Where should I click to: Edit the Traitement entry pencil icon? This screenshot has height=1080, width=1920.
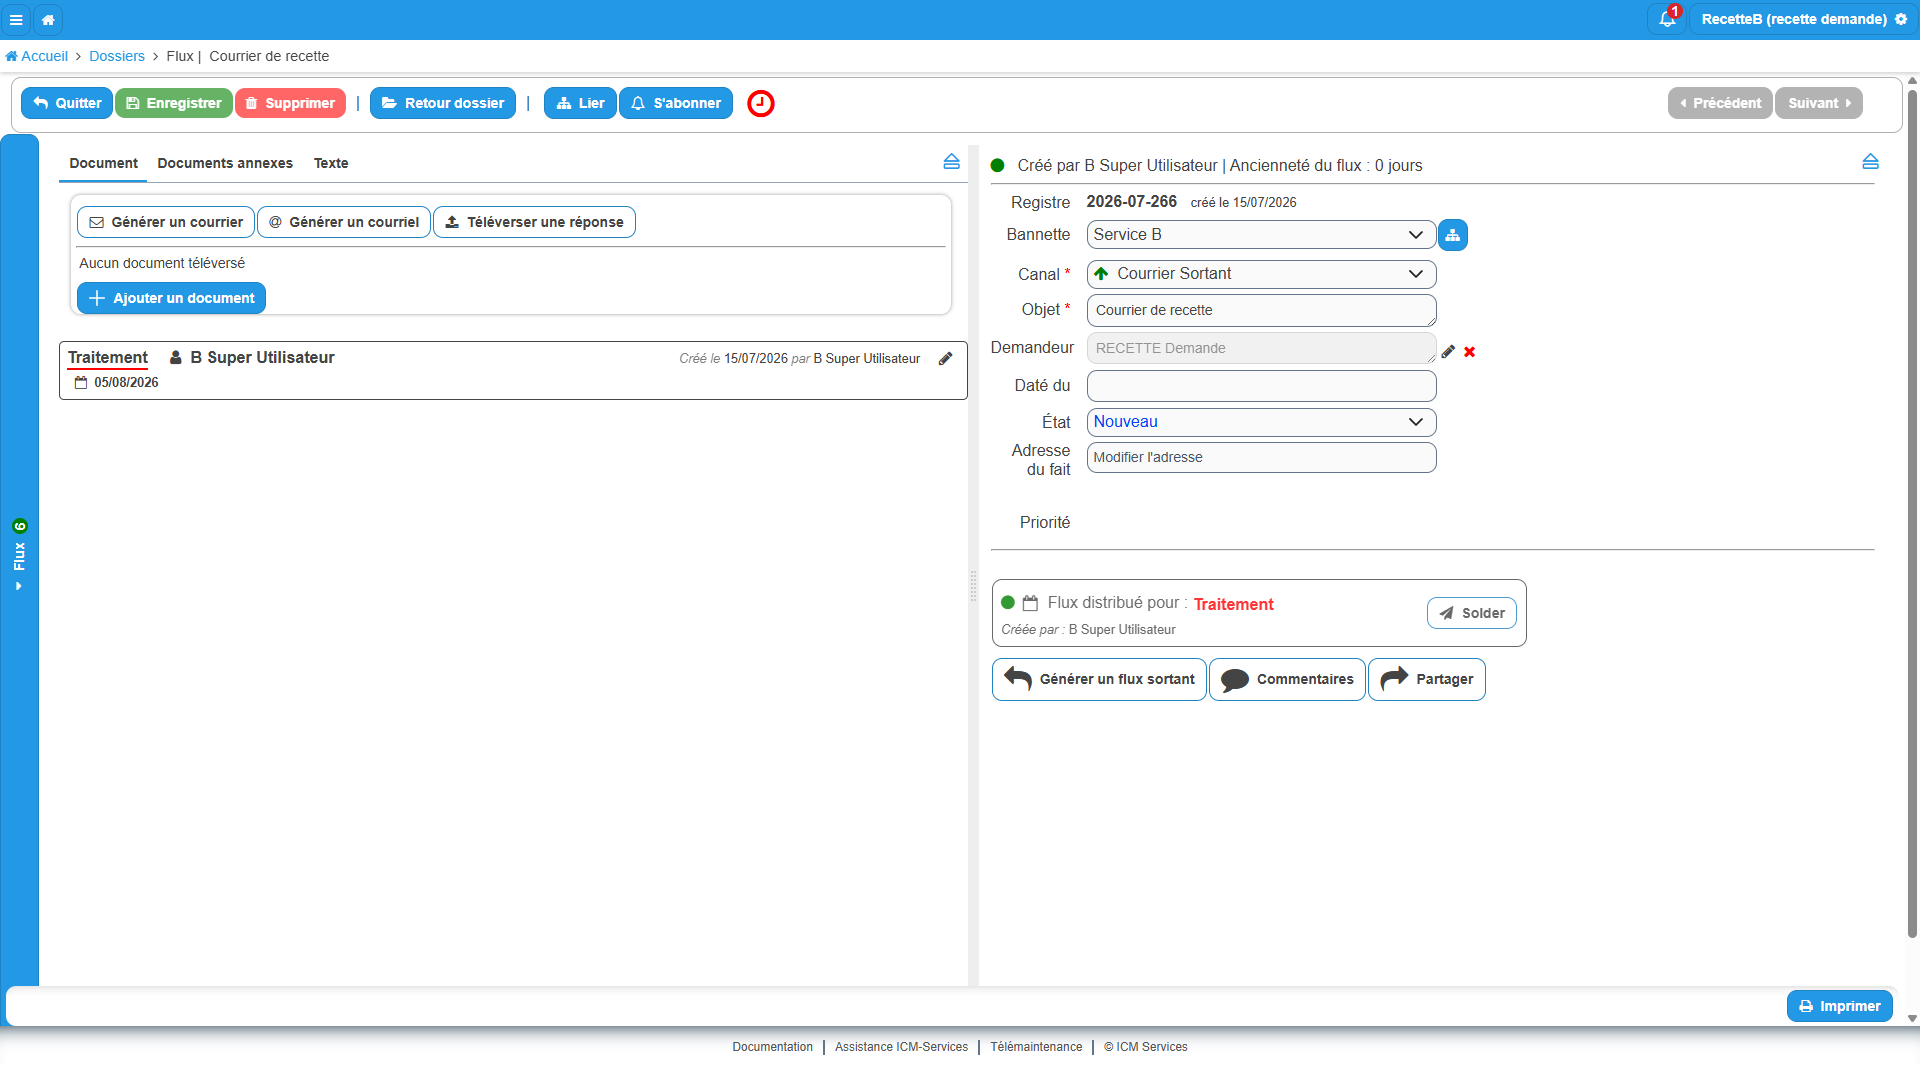coord(946,358)
